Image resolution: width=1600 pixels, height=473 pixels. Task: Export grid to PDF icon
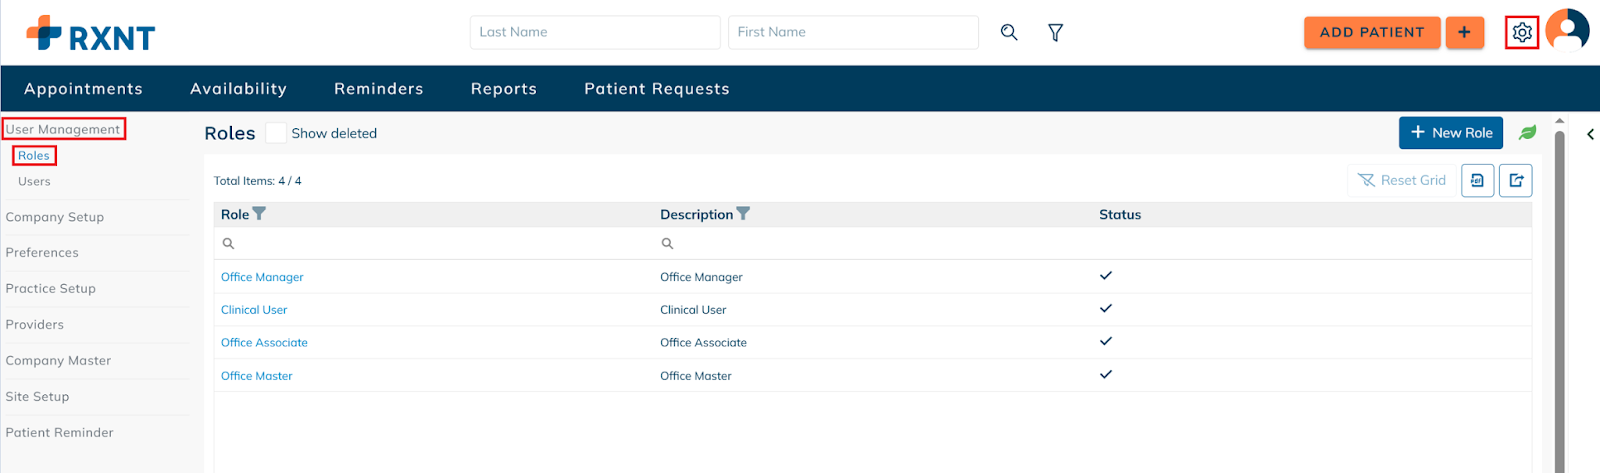1477,180
